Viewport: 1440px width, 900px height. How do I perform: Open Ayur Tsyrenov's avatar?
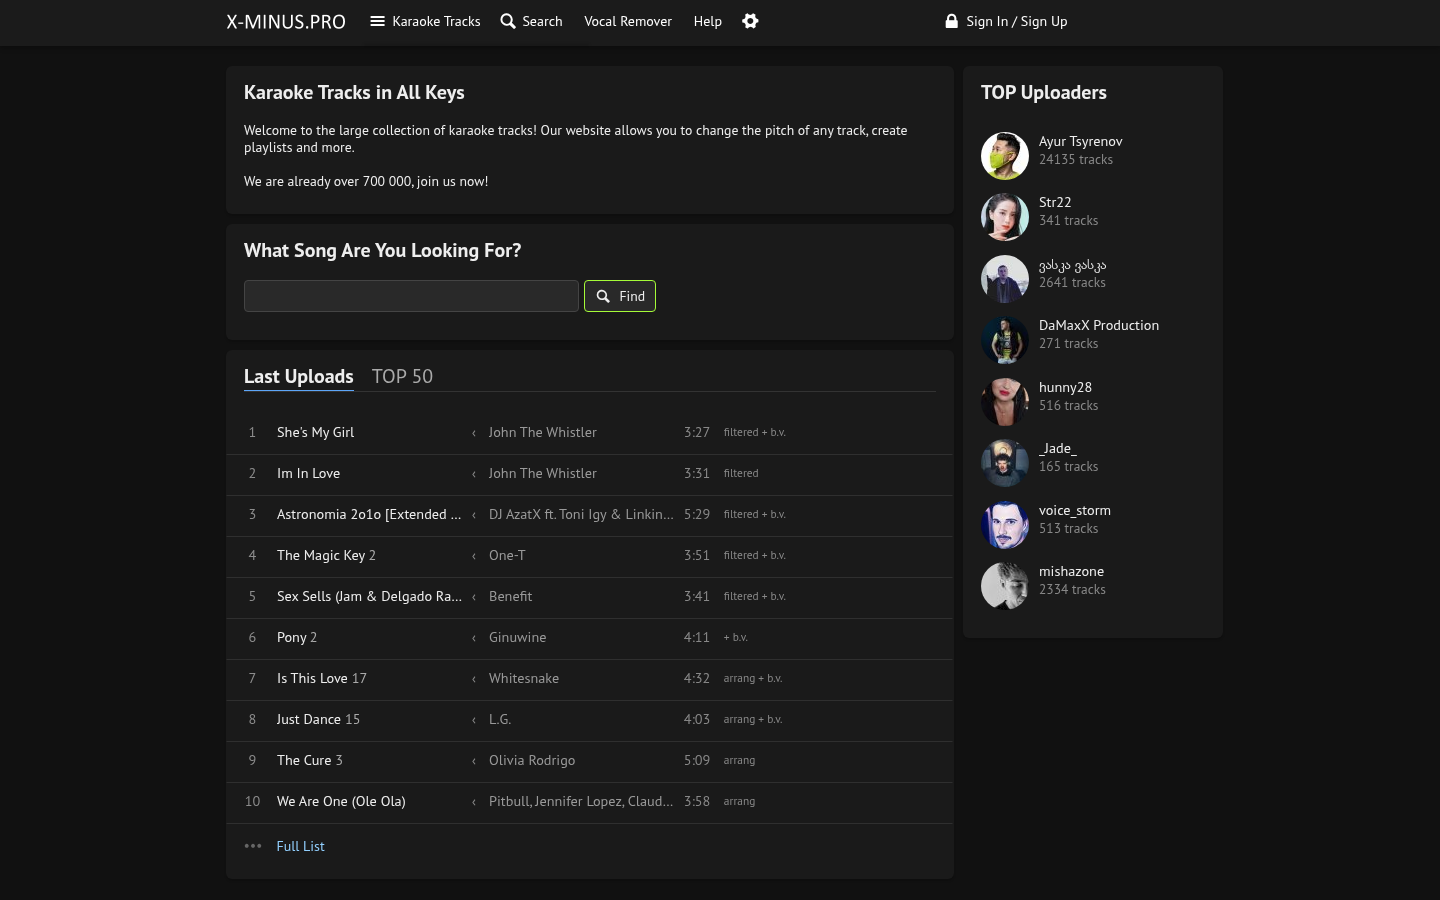click(x=1005, y=156)
